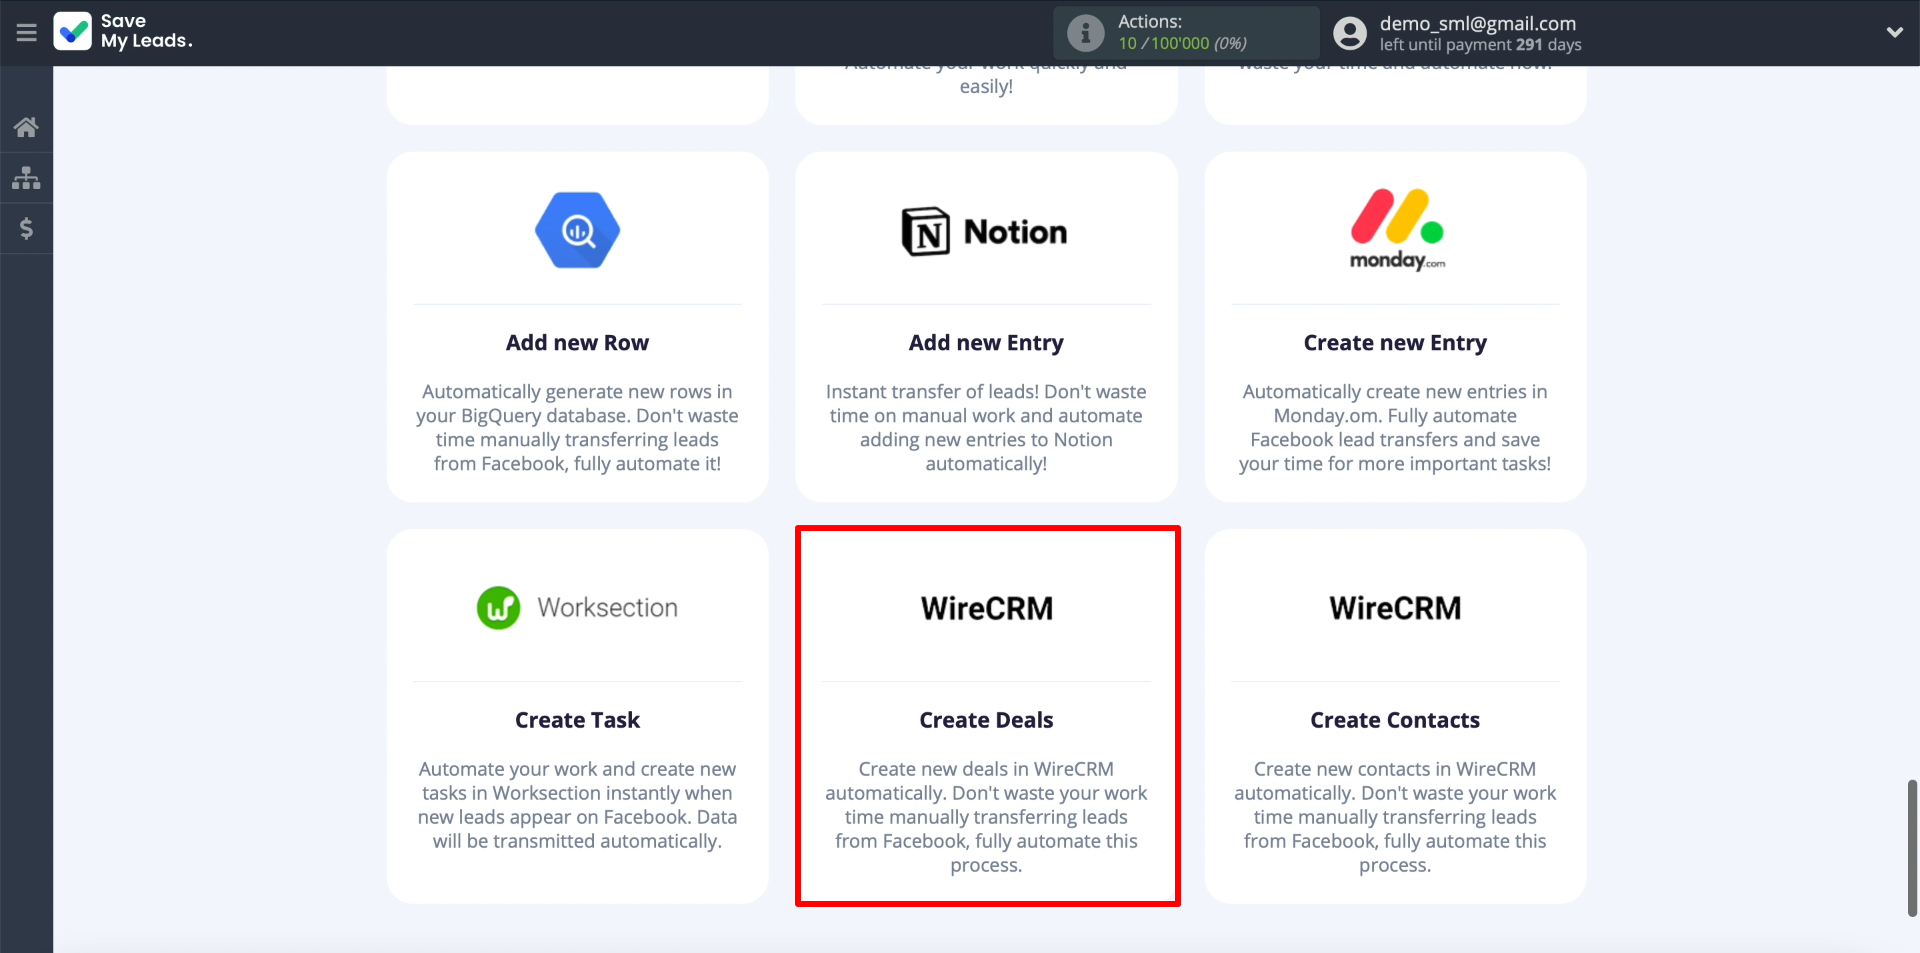Open the hamburger menu

[x=27, y=33]
